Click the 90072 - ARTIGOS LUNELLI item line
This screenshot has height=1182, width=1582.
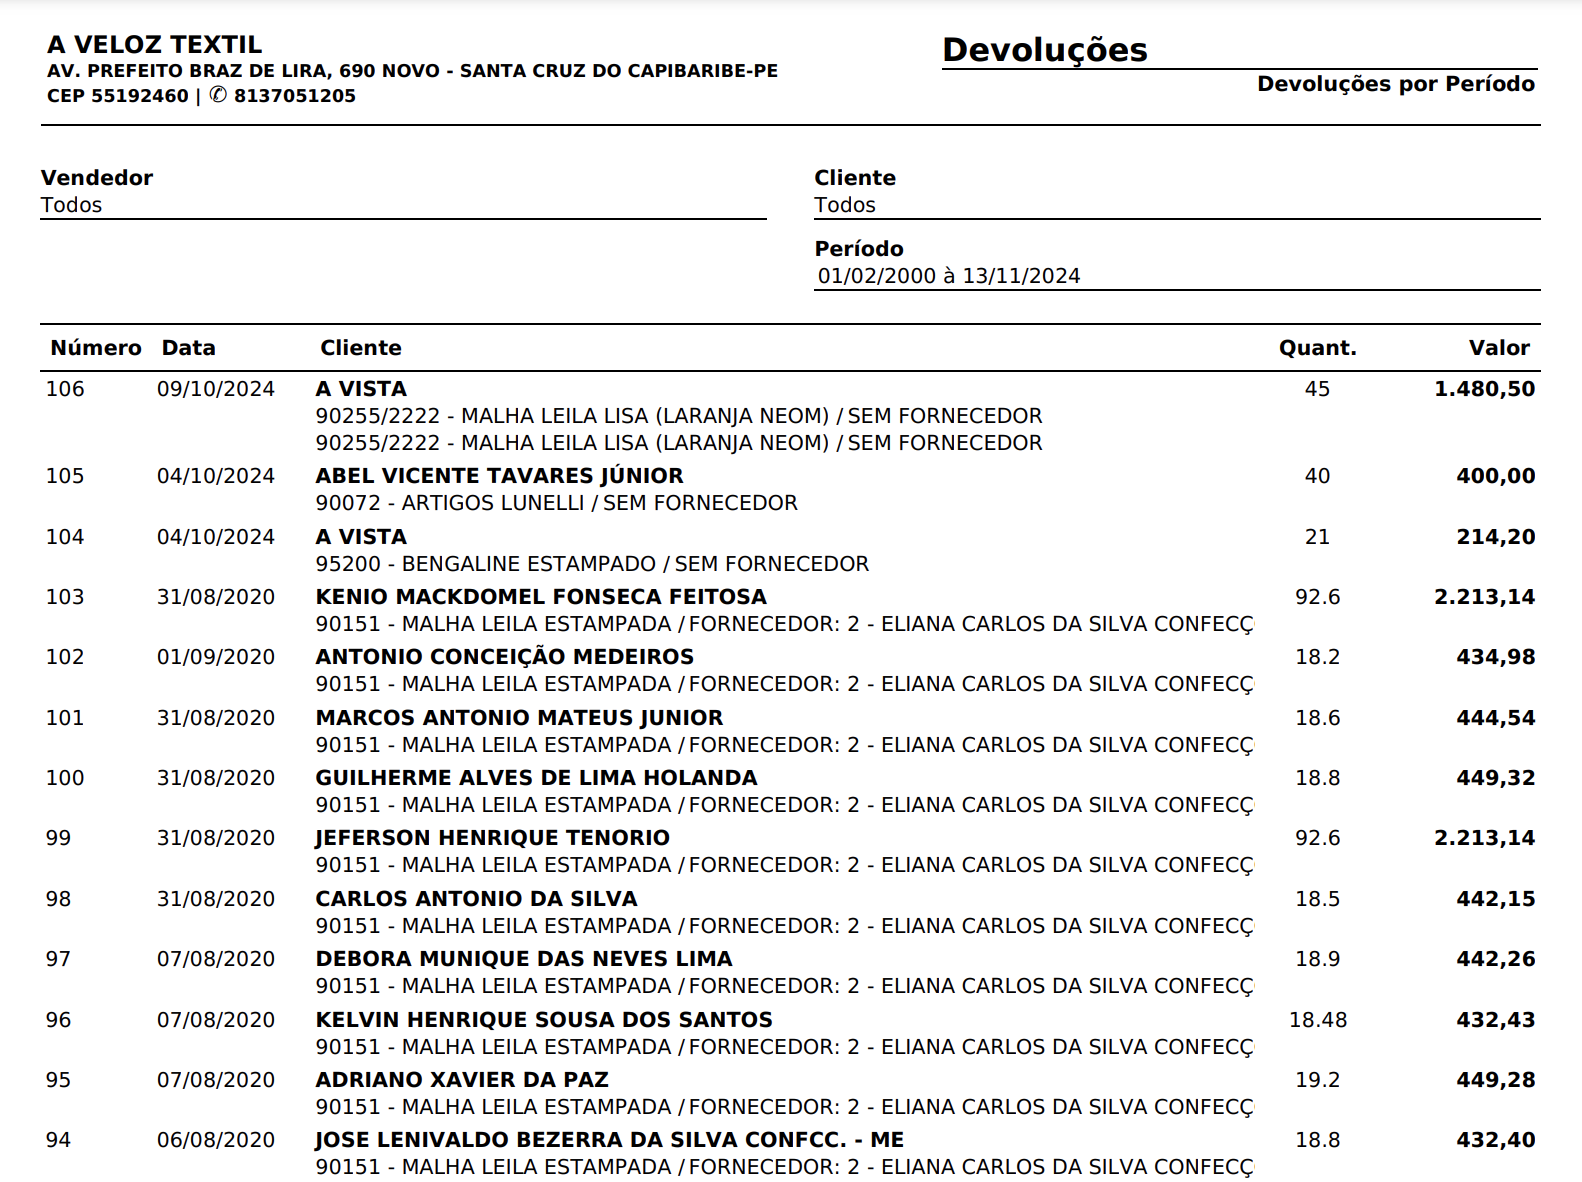556,503
